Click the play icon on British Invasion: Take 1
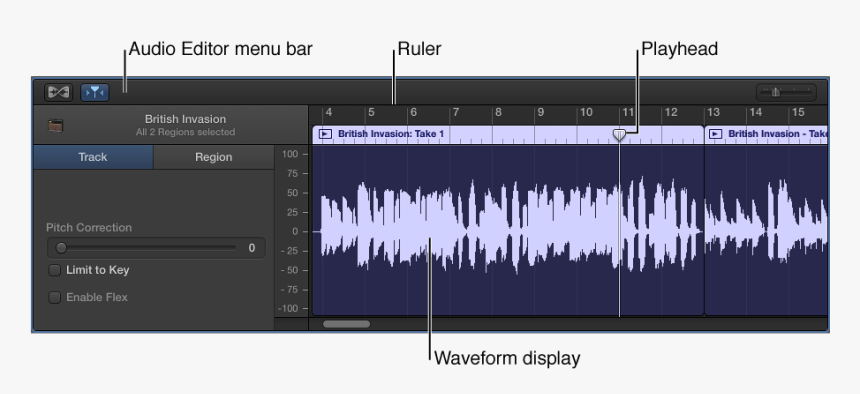 coord(325,134)
